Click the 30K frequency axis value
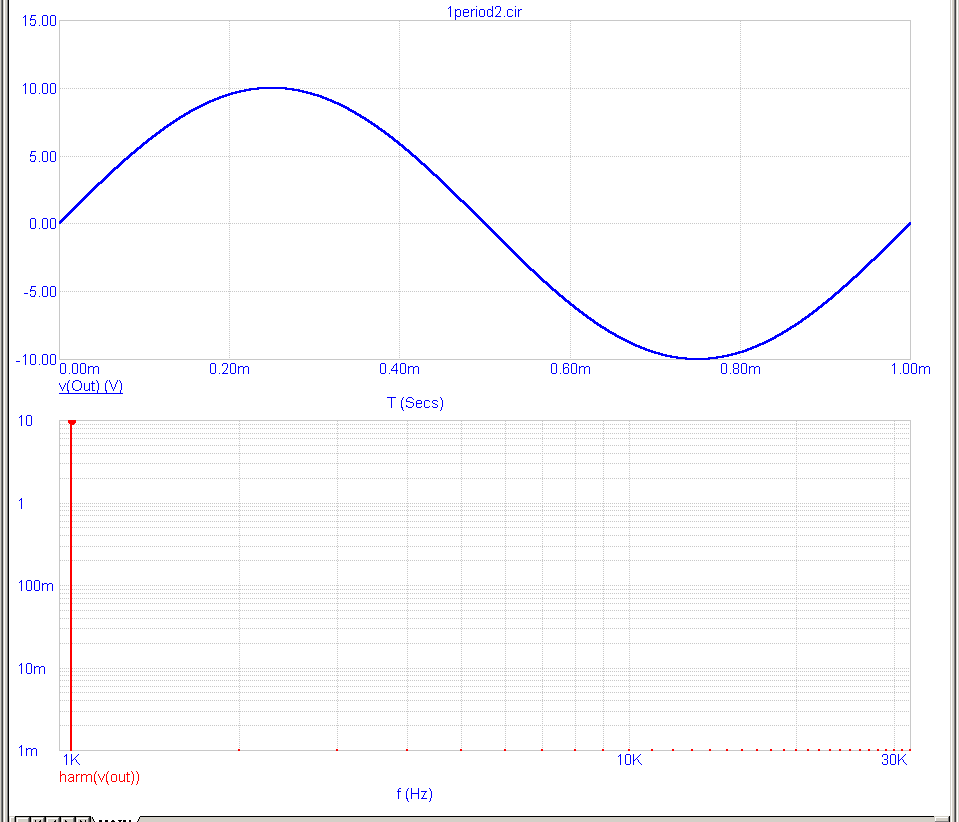Screen dimensions: 959x822 pos(894,760)
